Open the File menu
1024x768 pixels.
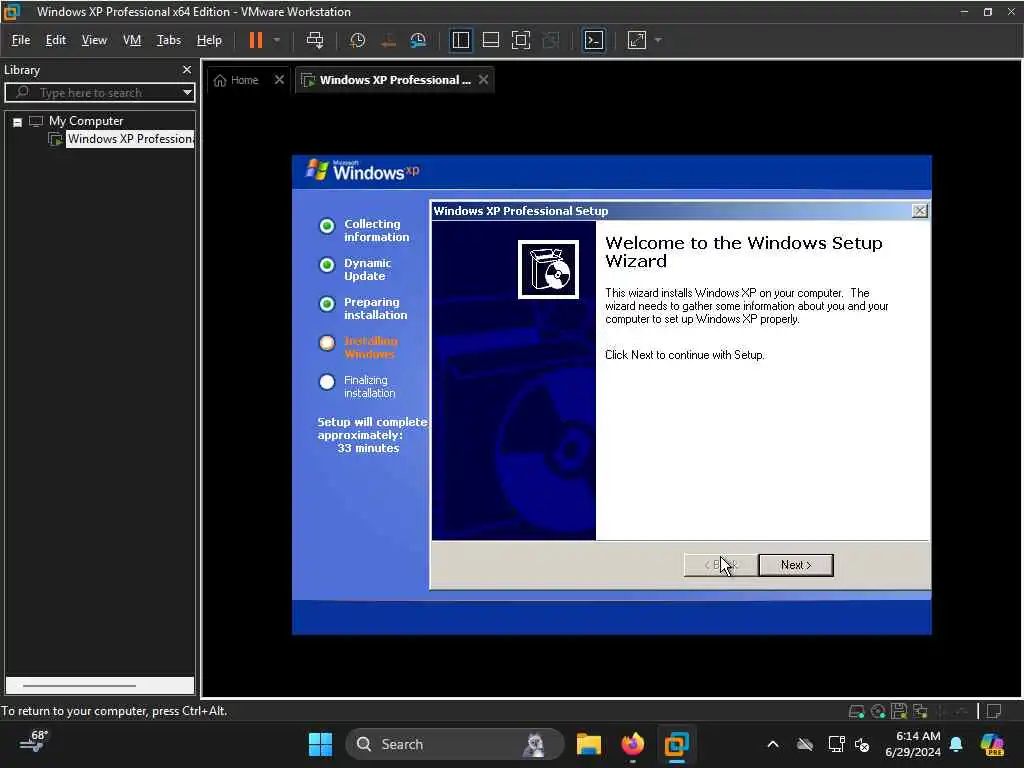(x=21, y=40)
